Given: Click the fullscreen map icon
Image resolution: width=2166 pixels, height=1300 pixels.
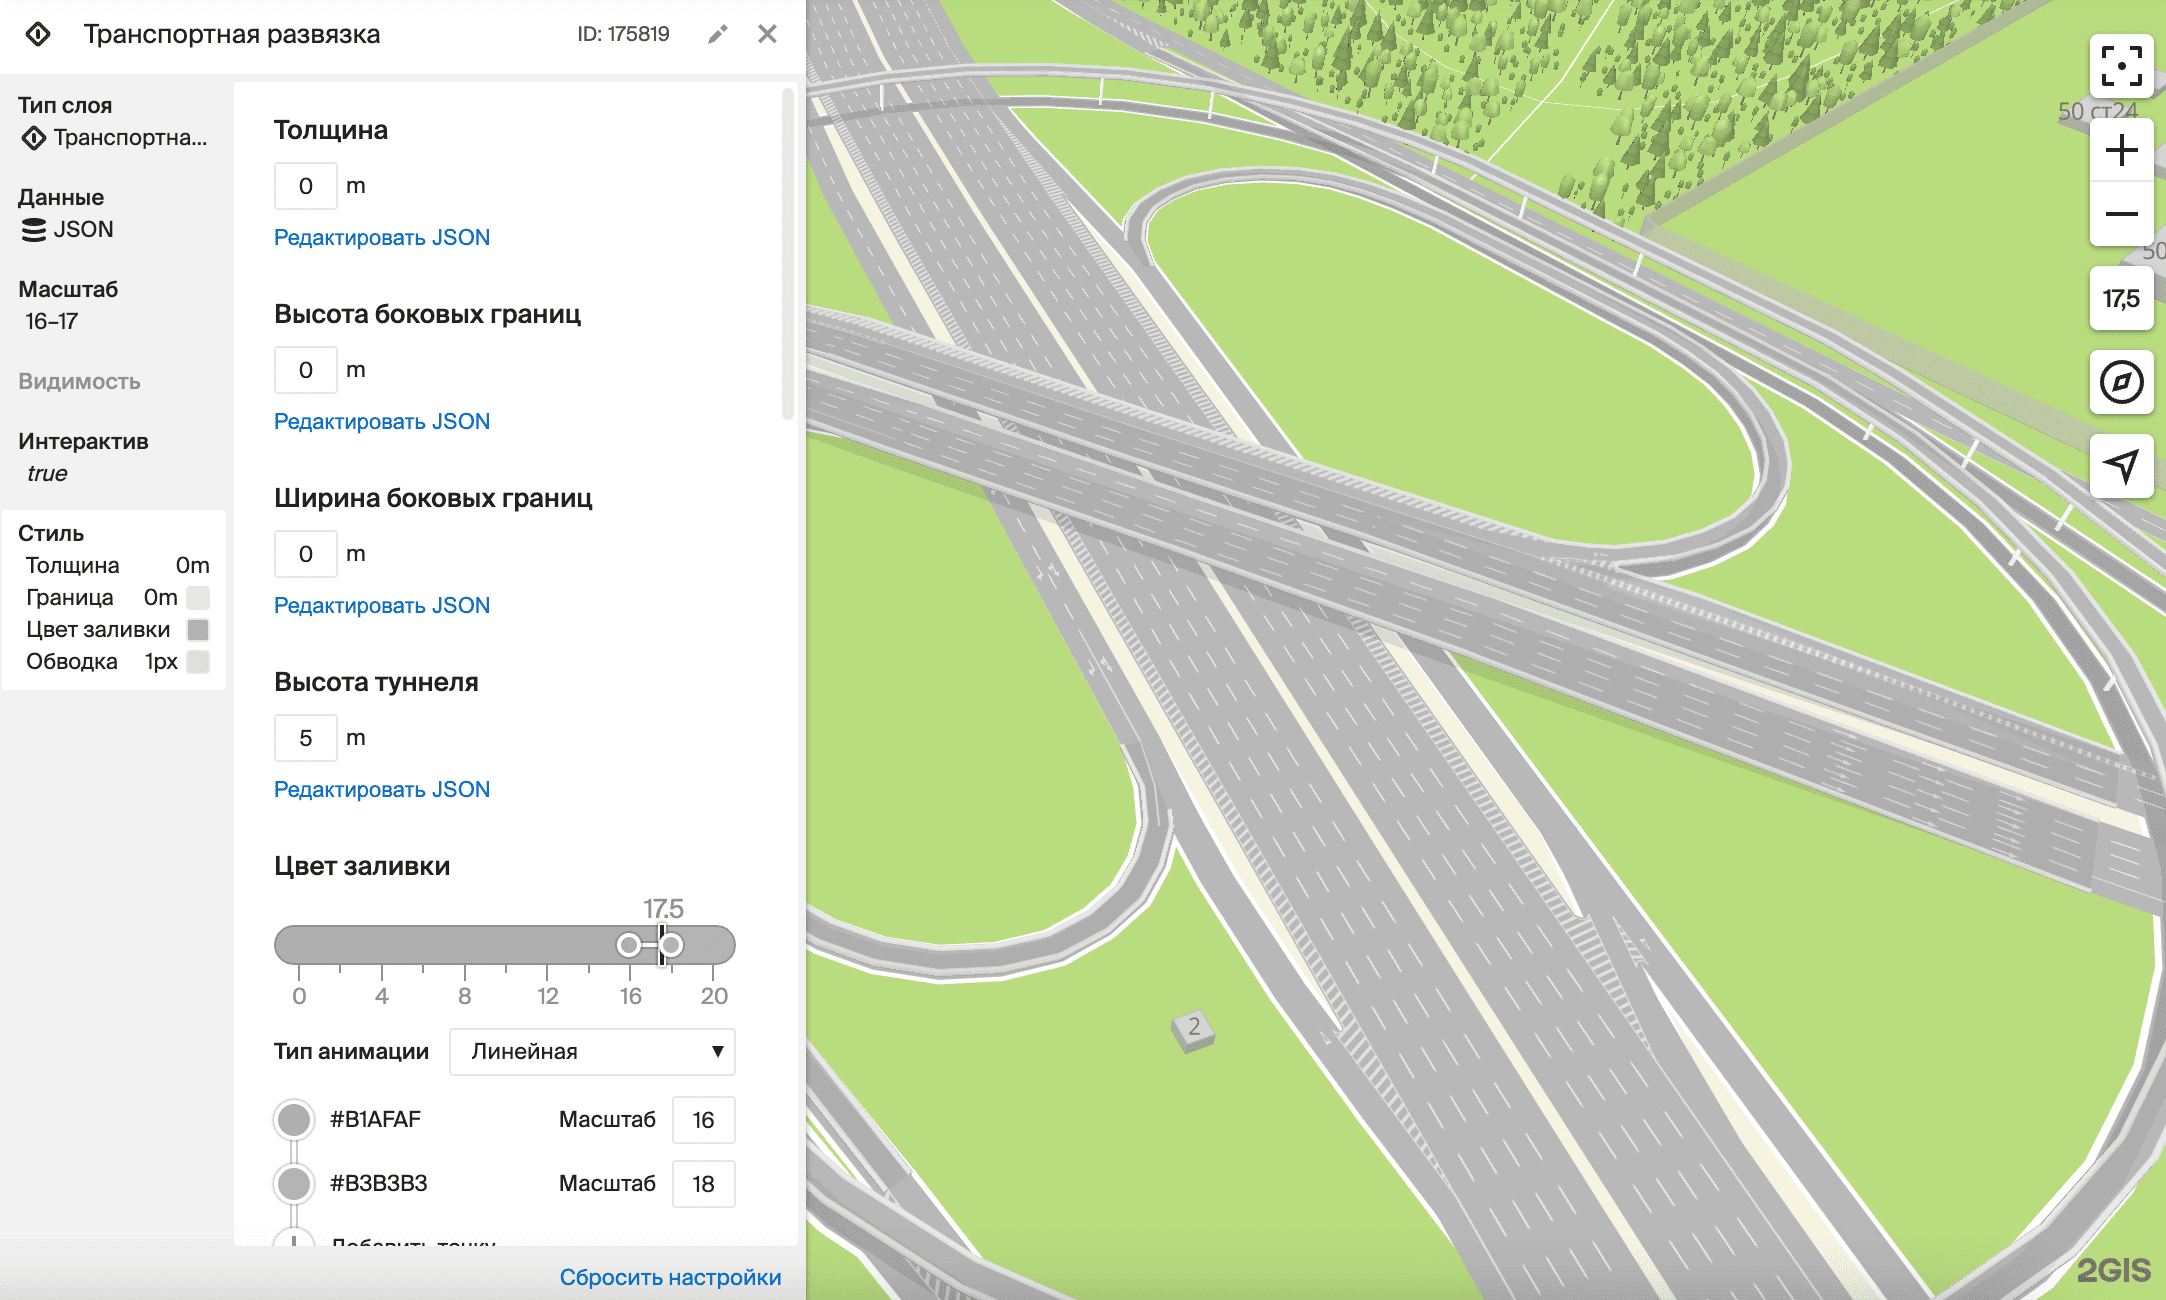Looking at the screenshot, I should pyautogui.click(x=2121, y=66).
